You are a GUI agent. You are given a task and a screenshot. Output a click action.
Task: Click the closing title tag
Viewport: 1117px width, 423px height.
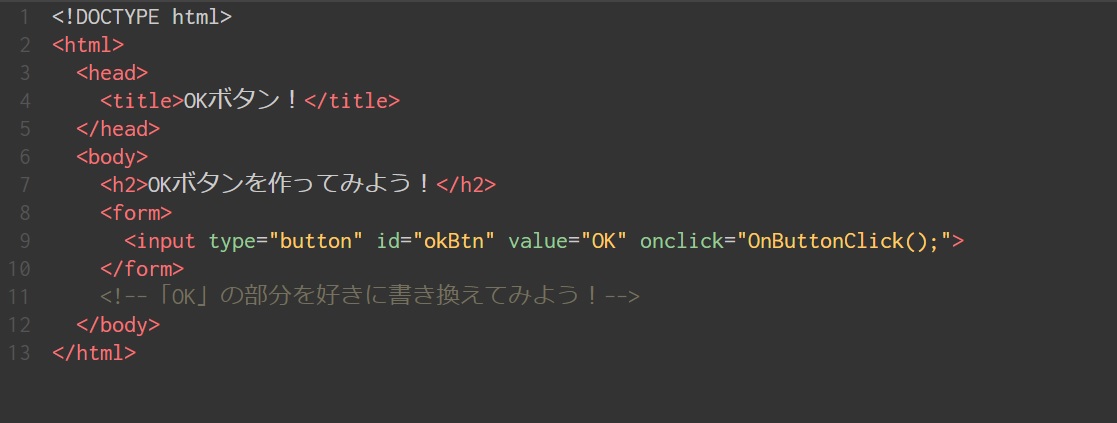click(351, 100)
